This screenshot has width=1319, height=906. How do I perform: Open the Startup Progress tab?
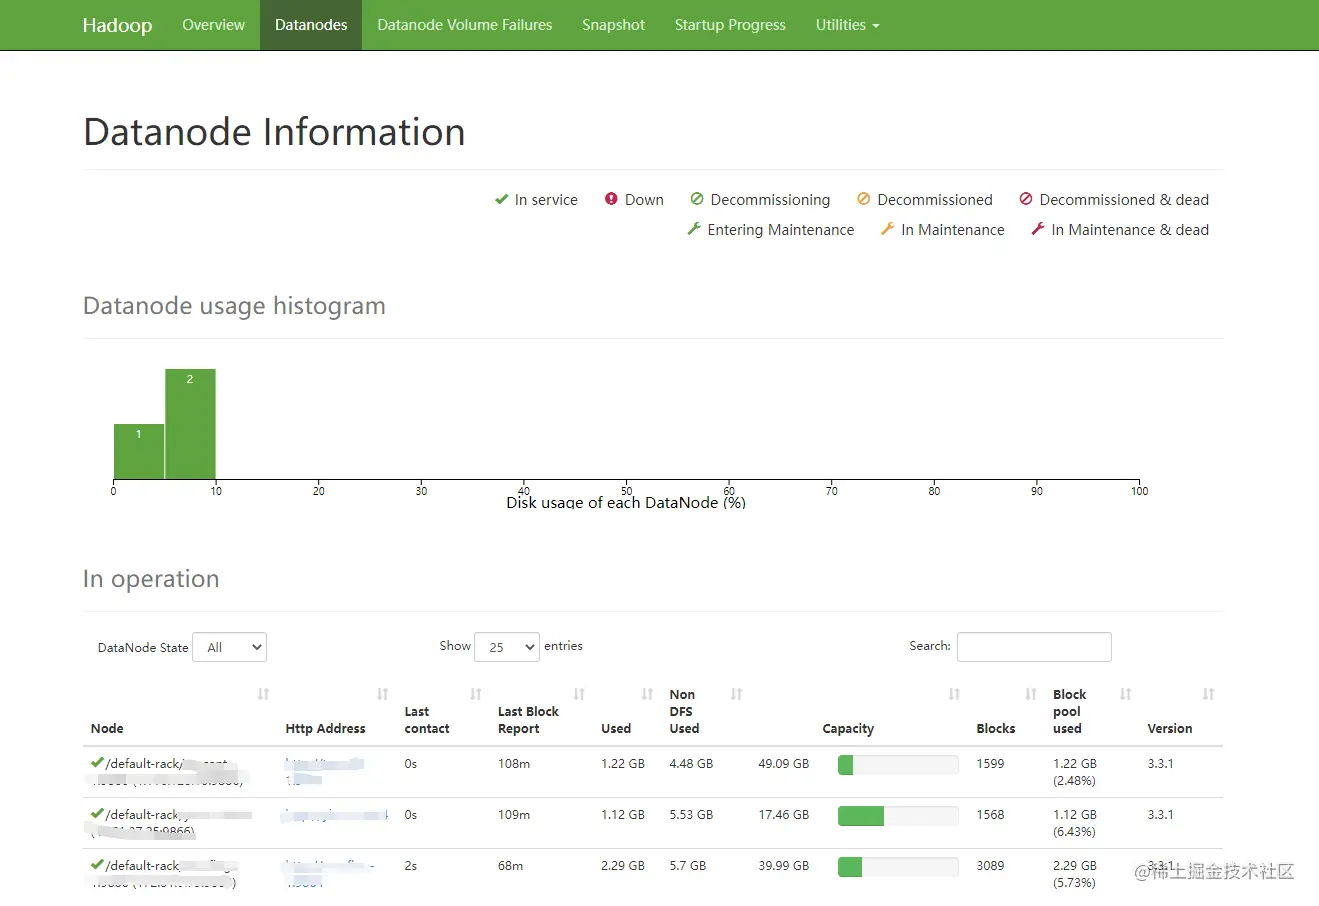point(730,25)
